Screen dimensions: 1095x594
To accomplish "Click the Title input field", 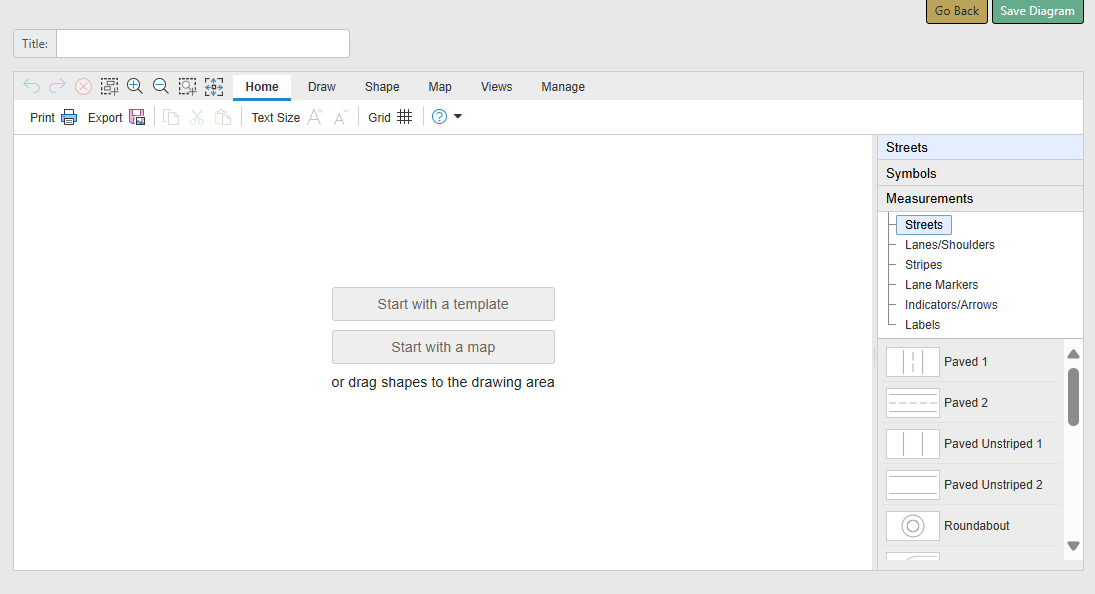I will click(x=202, y=44).
